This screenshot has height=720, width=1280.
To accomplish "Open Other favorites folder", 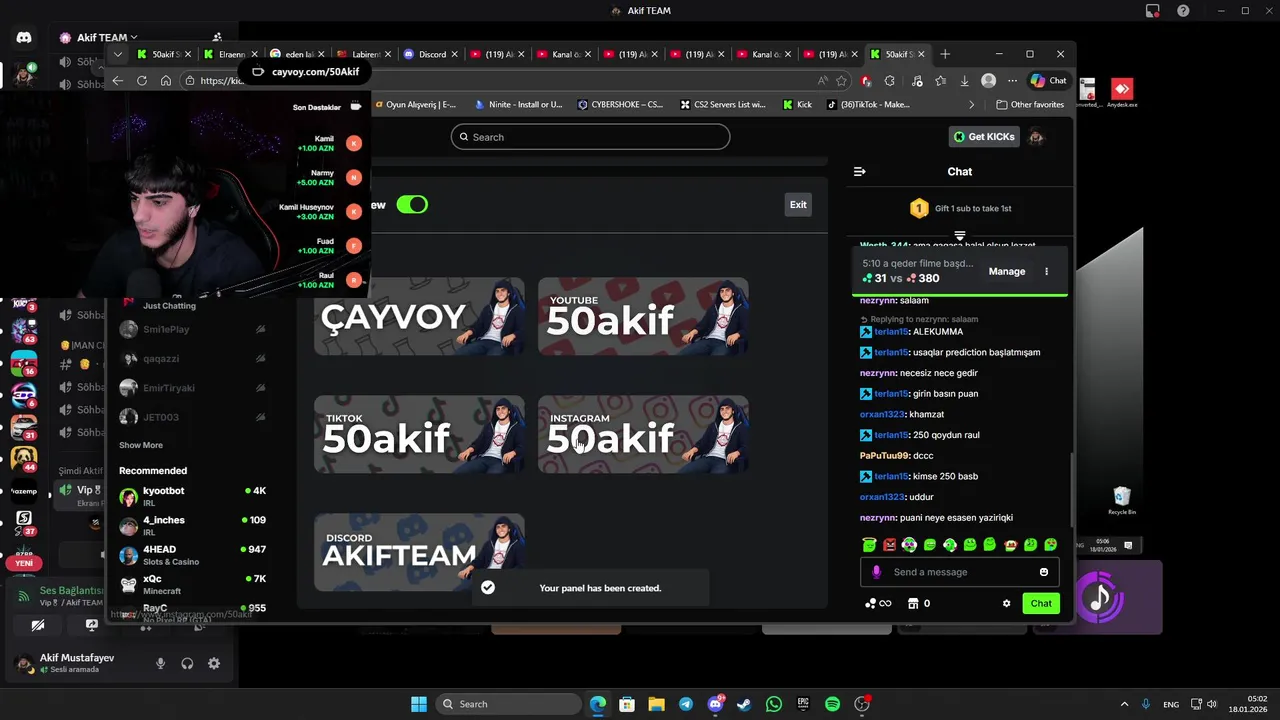I will pyautogui.click(x=1030, y=104).
